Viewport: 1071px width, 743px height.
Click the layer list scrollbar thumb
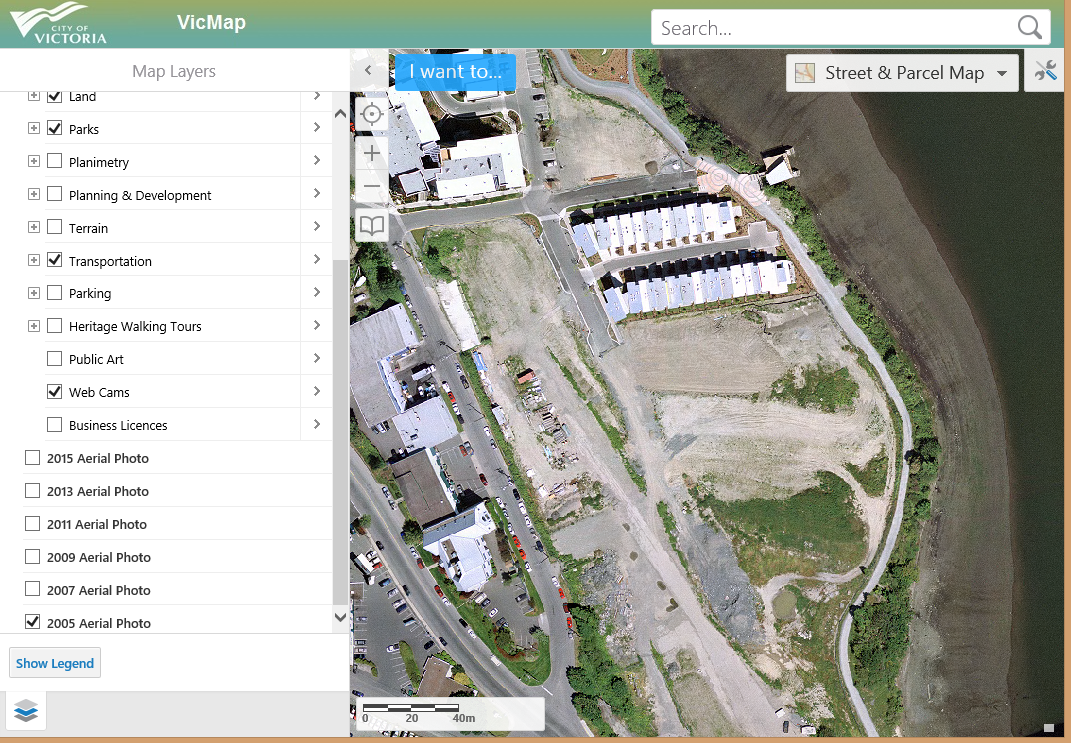(x=340, y=432)
